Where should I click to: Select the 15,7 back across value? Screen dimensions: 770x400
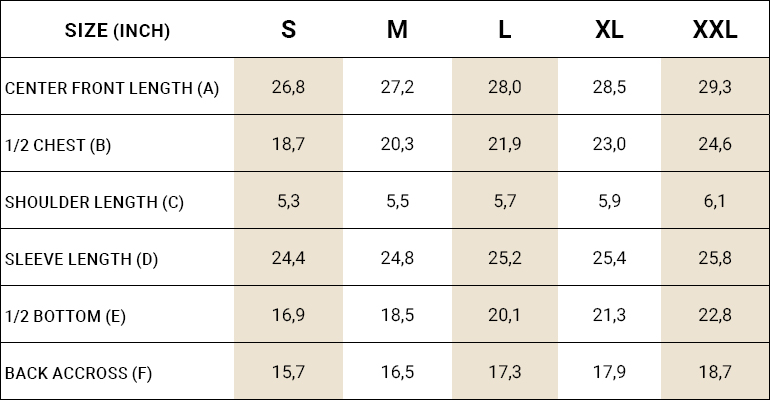click(x=288, y=373)
